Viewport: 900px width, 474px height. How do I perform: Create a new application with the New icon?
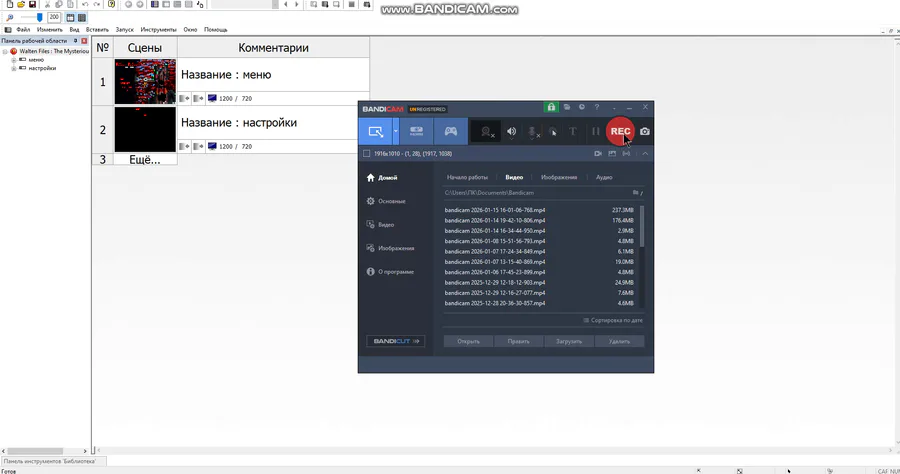point(10,4)
